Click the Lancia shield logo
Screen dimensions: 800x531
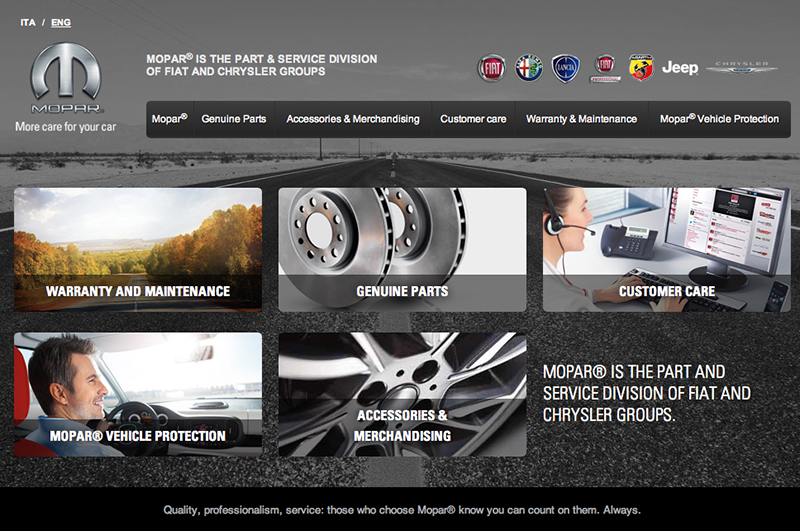(x=566, y=68)
